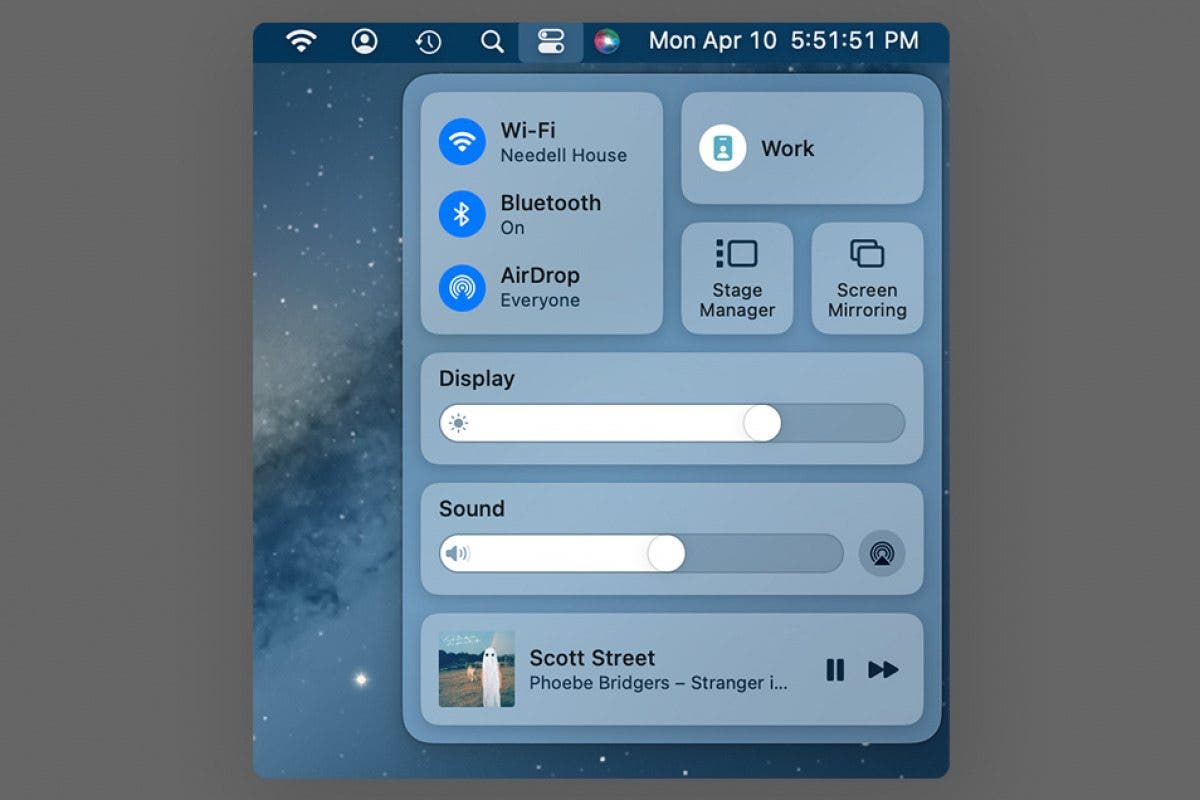Image resolution: width=1200 pixels, height=800 pixels.
Task: Adjust the display brightness slider
Action: [x=762, y=424]
